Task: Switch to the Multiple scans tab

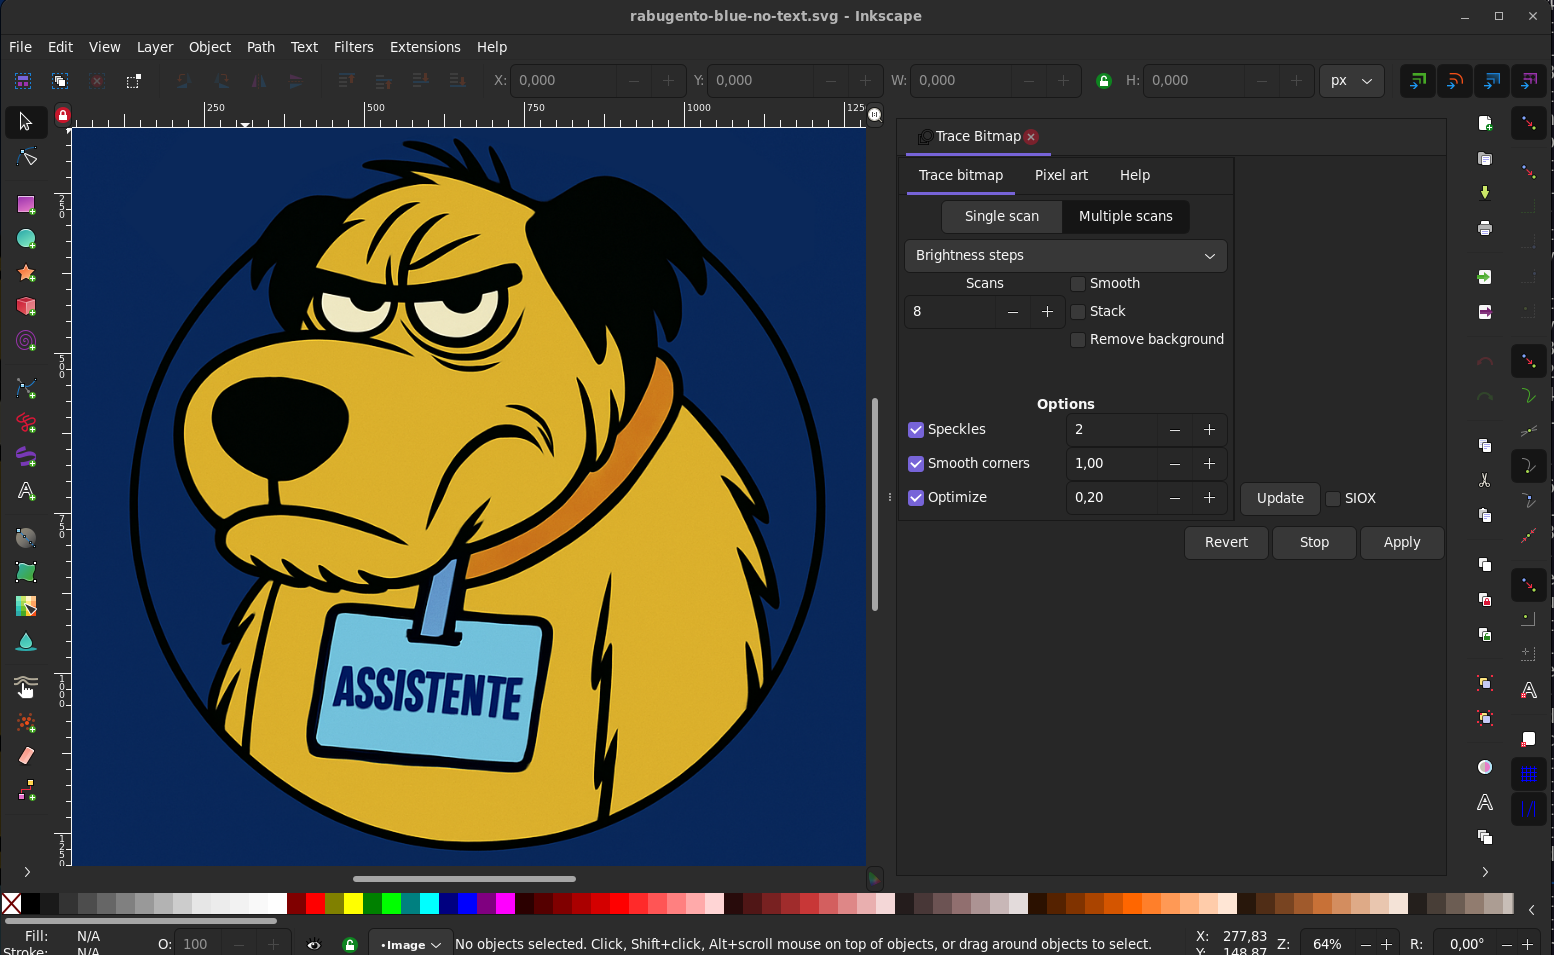Action: click(1126, 216)
